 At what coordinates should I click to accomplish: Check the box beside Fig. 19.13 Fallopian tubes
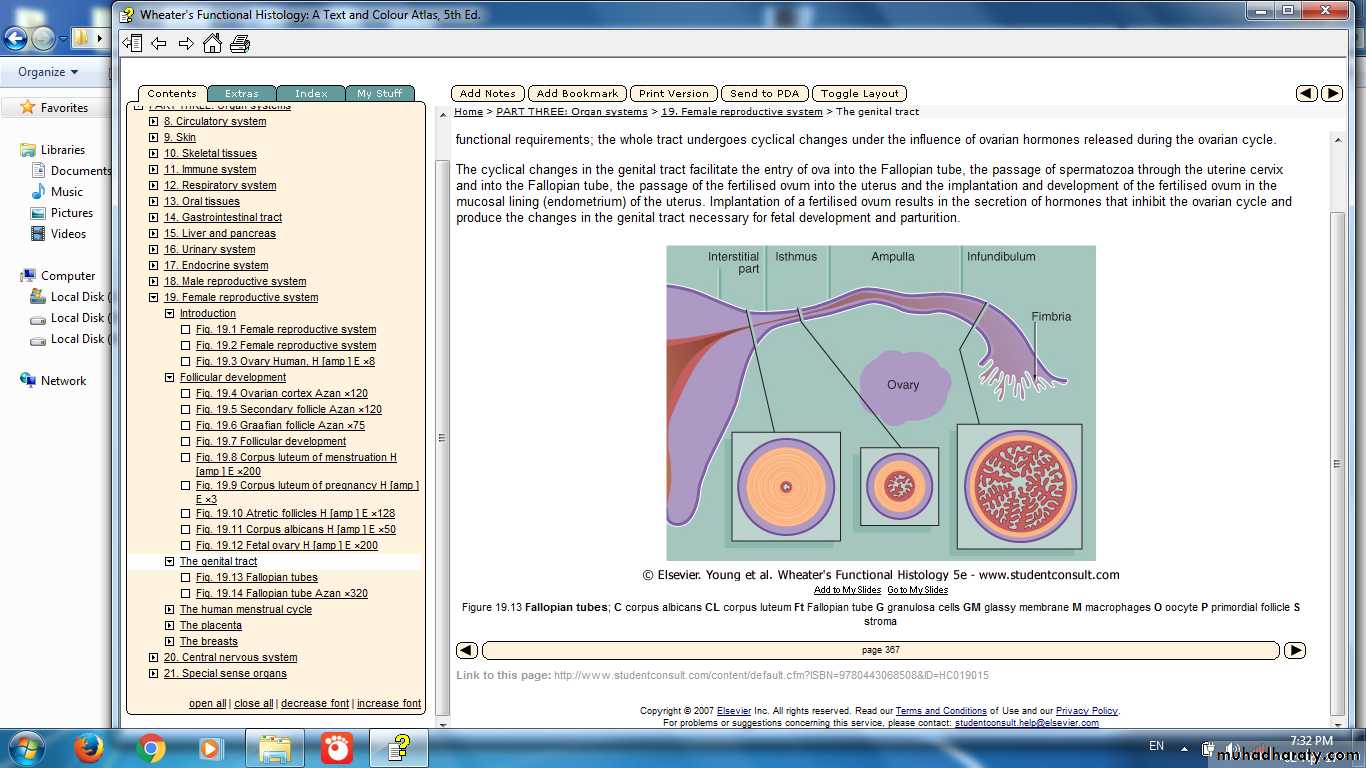pos(186,578)
